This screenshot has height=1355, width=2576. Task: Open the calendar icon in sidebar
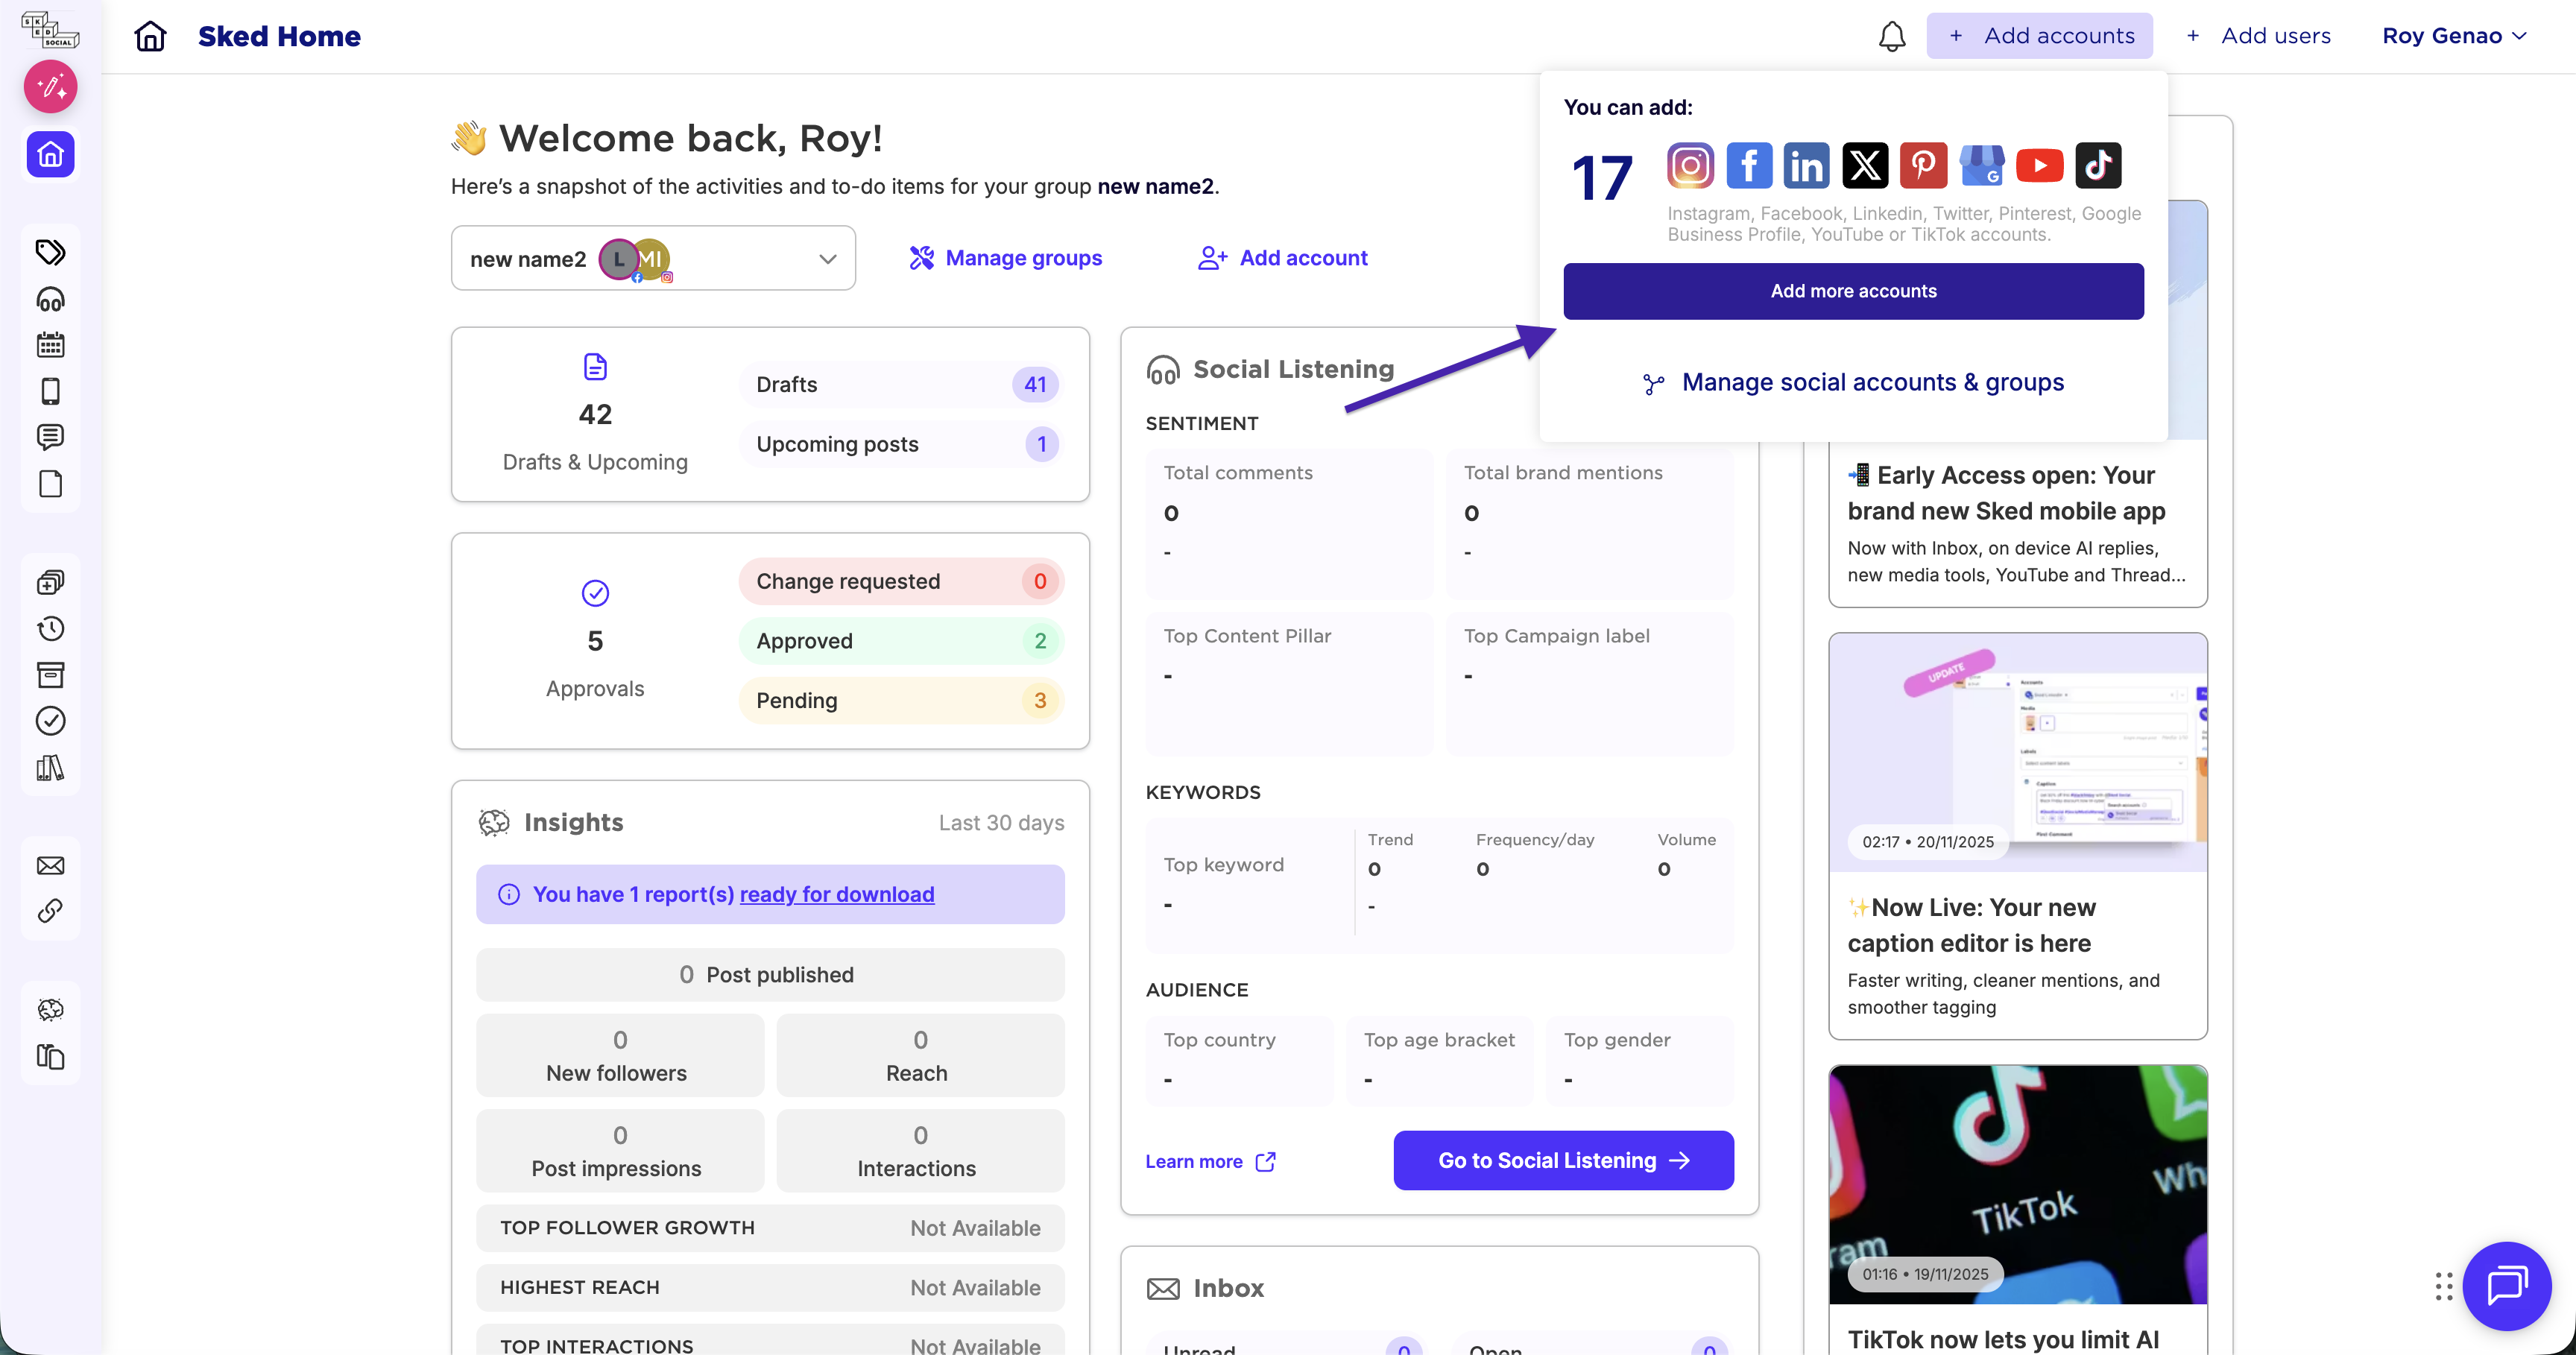click(51, 345)
